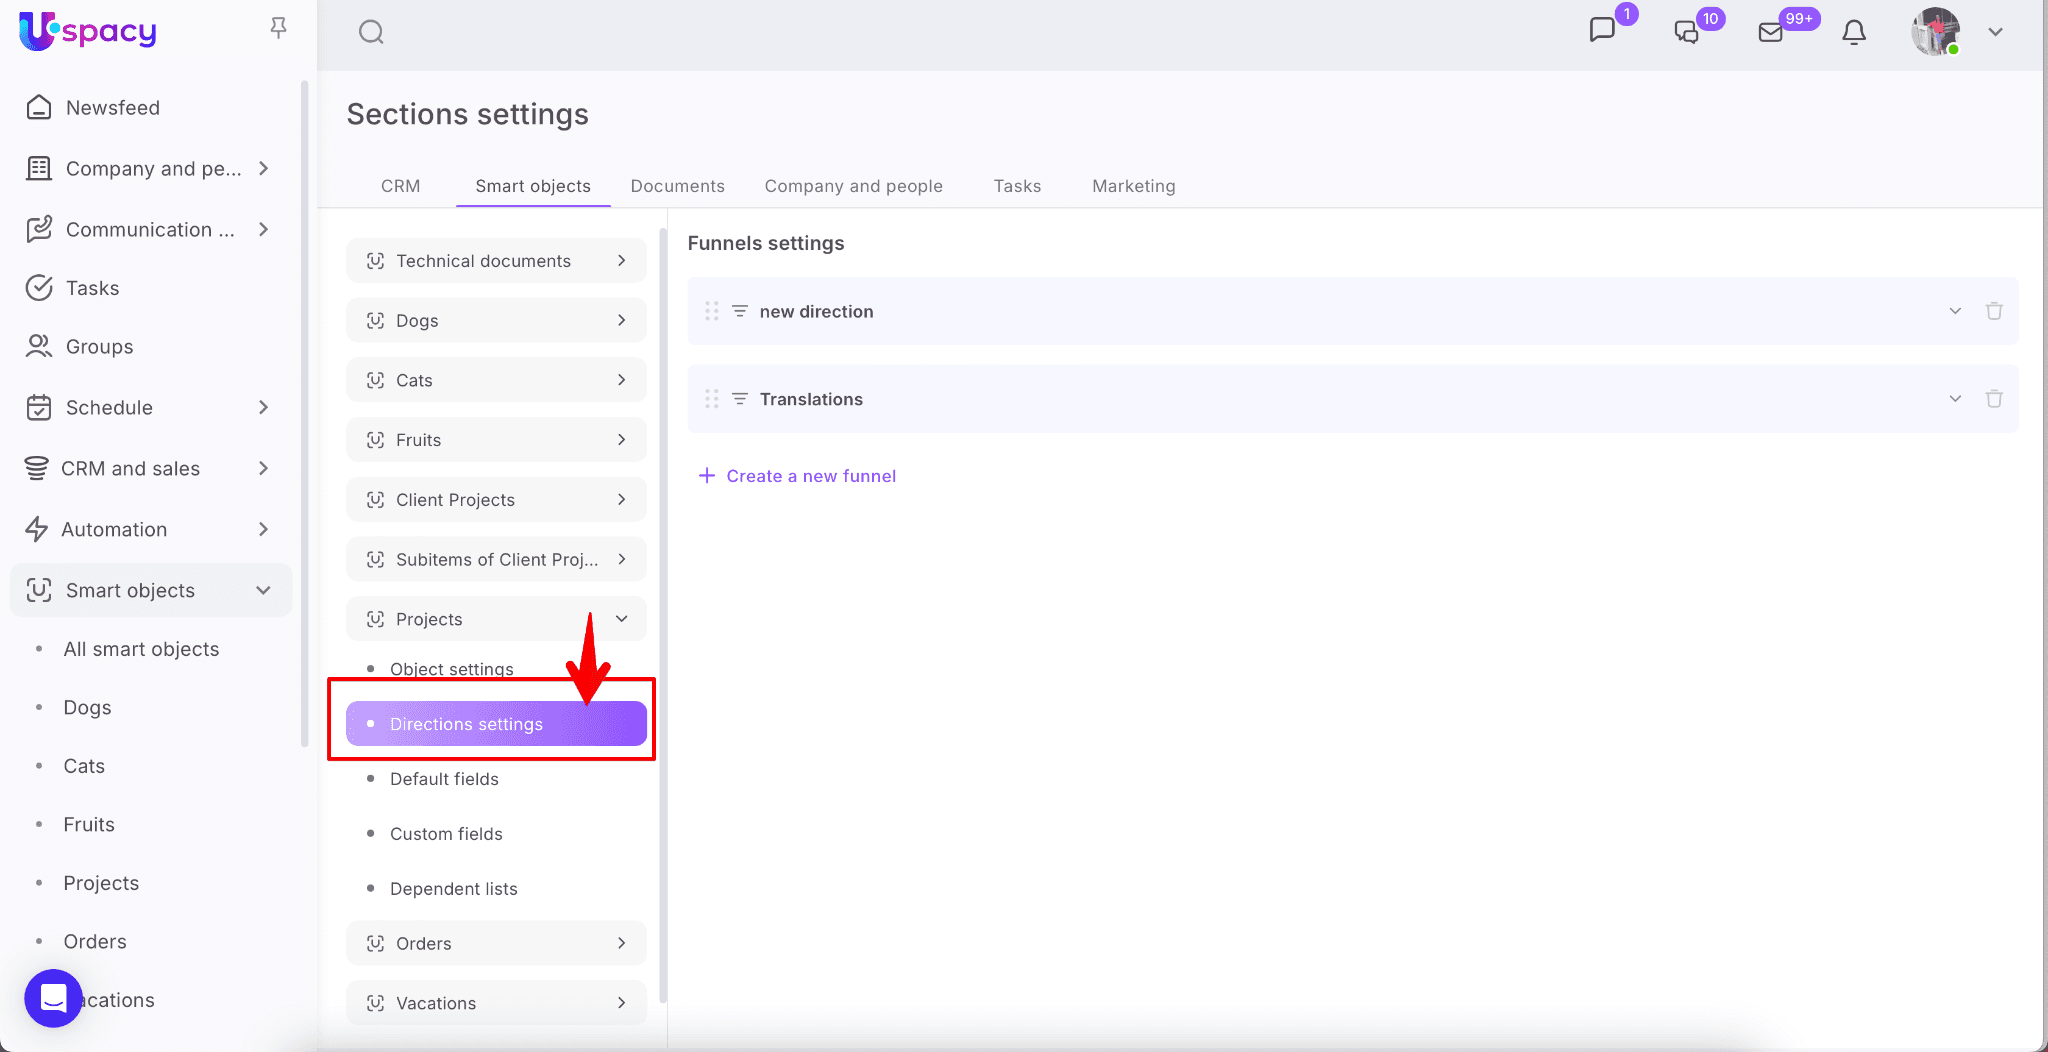Expand the new direction funnel chevron

tap(1954, 311)
